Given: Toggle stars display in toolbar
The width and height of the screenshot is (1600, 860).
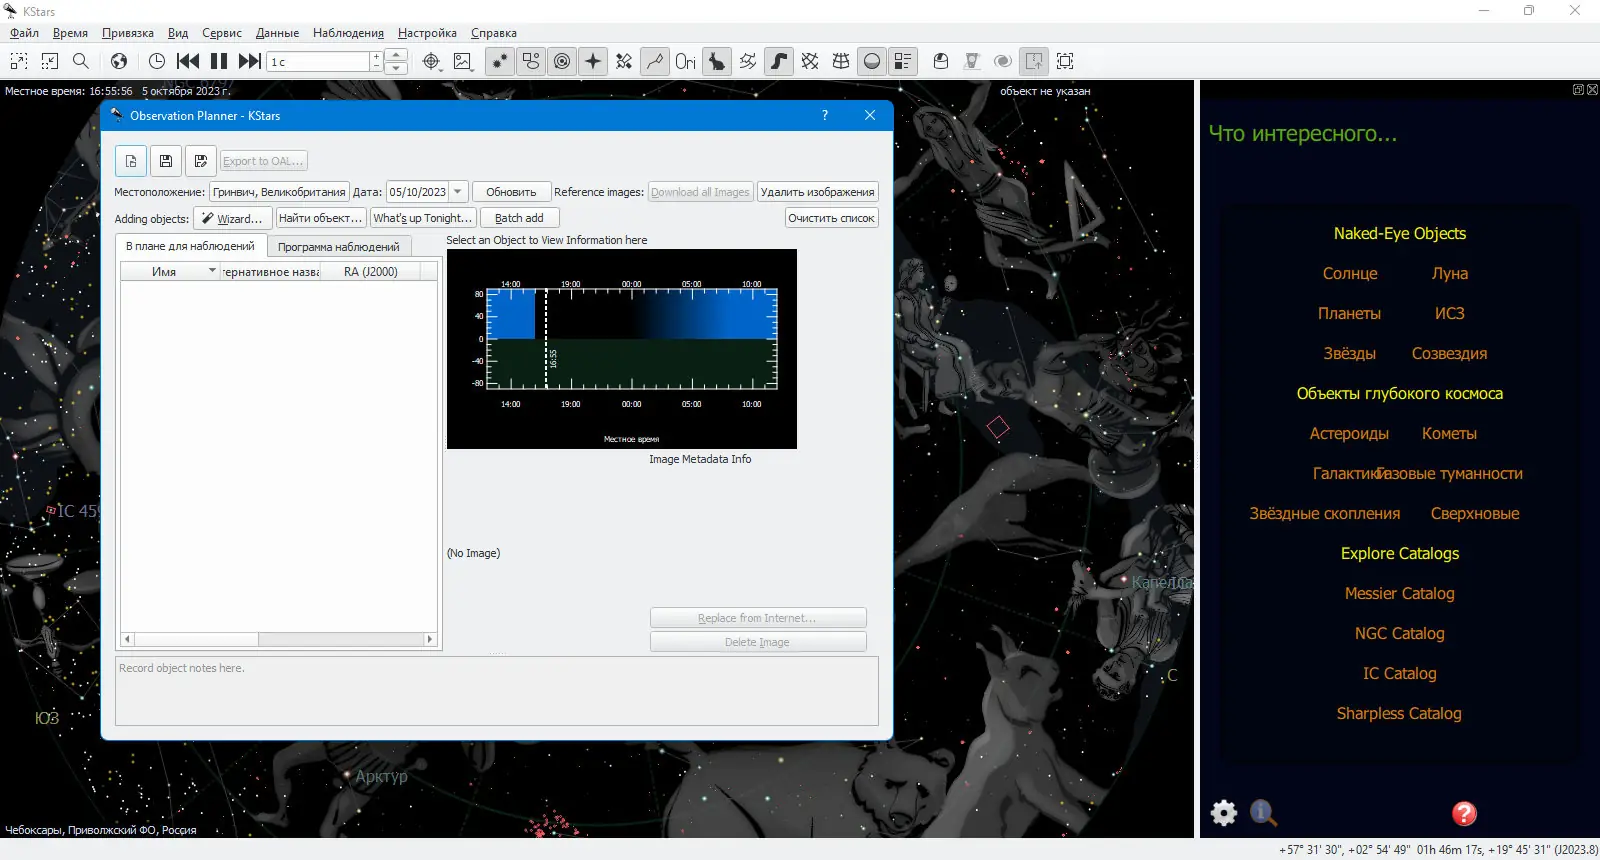Looking at the screenshot, I should 500,61.
